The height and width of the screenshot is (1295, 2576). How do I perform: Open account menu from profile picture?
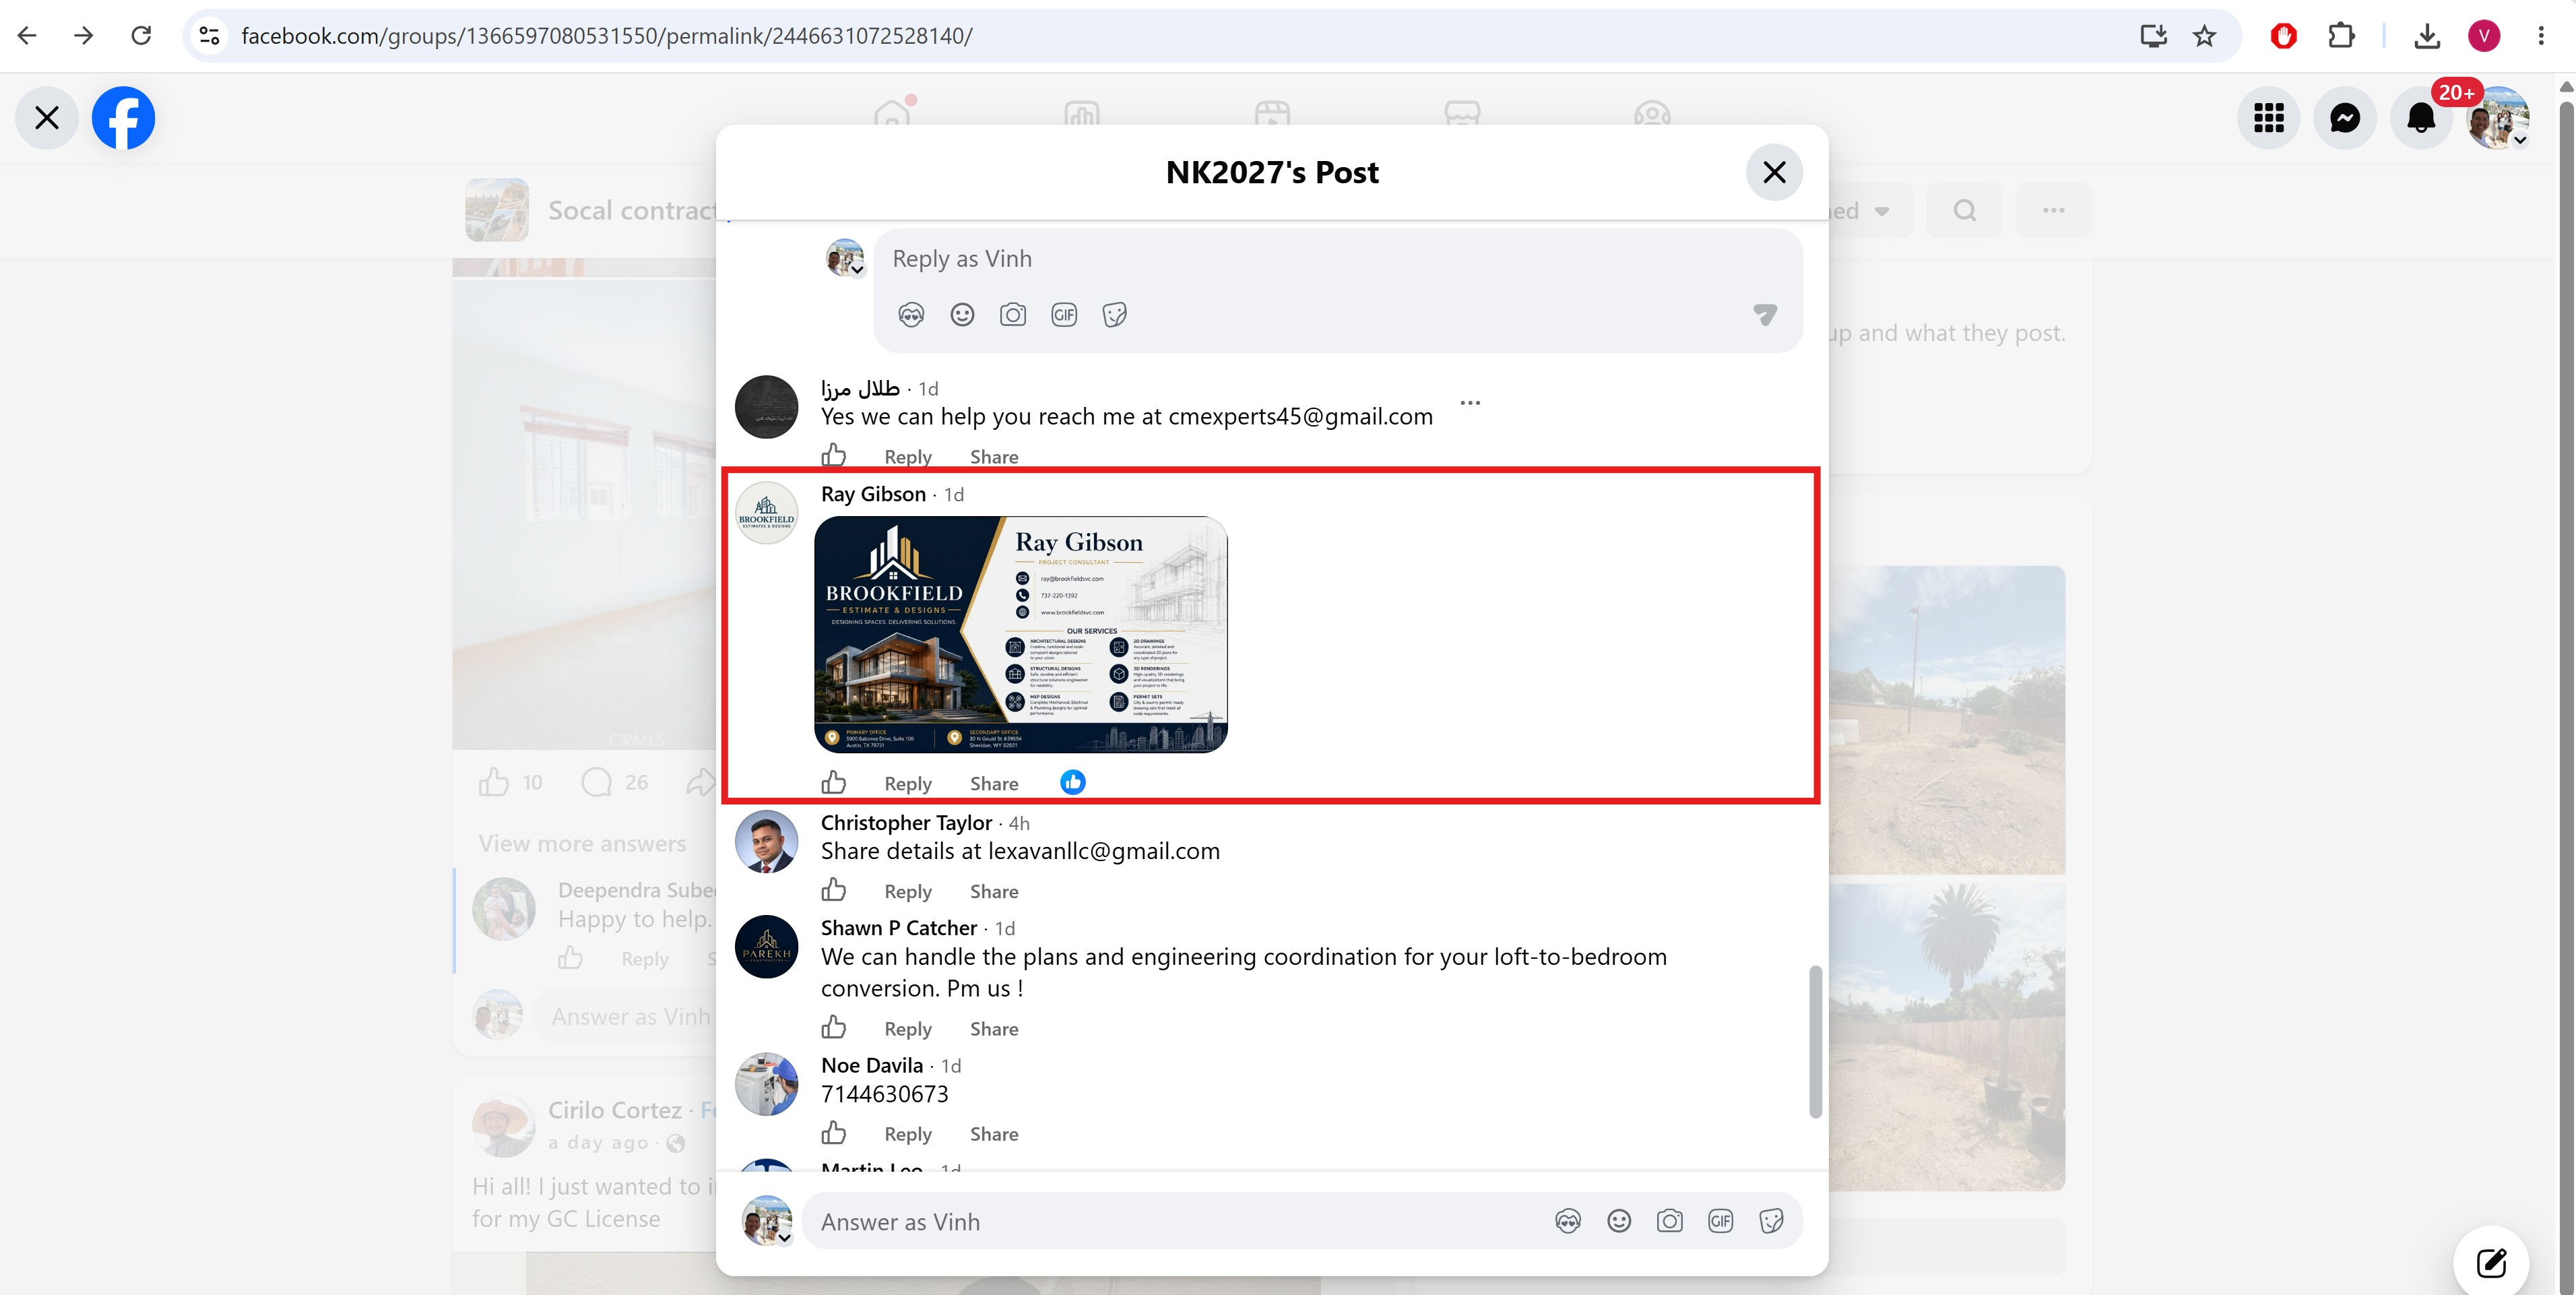[x=2498, y=118]
